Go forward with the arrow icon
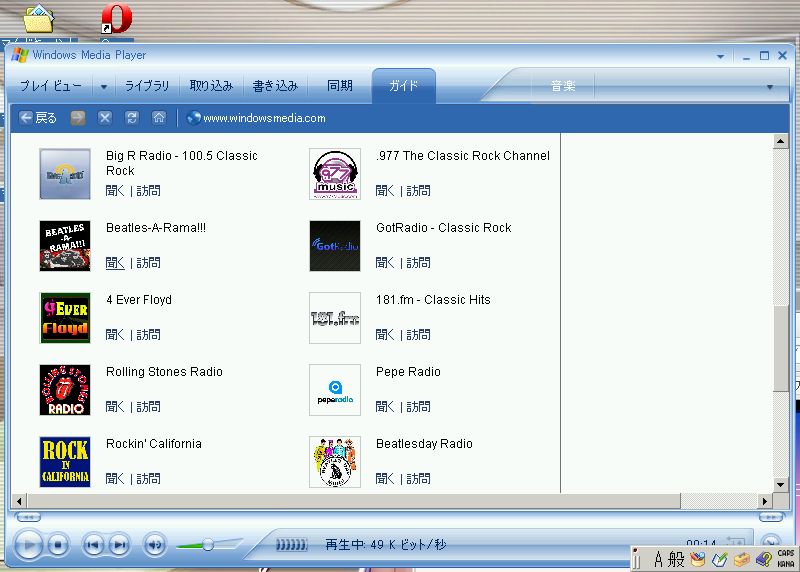The width and height of the screenshot is (800, 572). click(x=78, y=118)
